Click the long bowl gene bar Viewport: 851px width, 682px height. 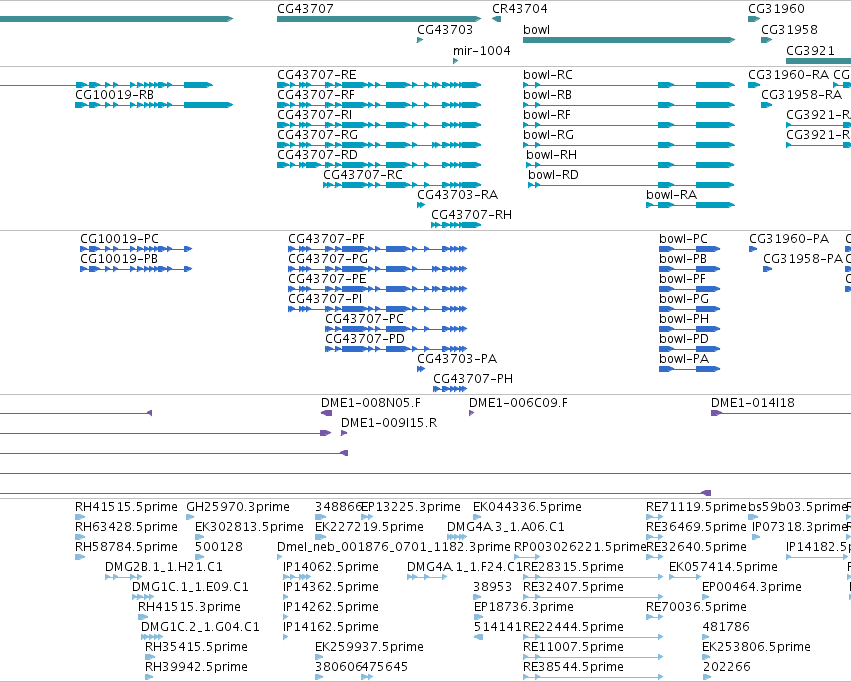click(x=628, y=40)
